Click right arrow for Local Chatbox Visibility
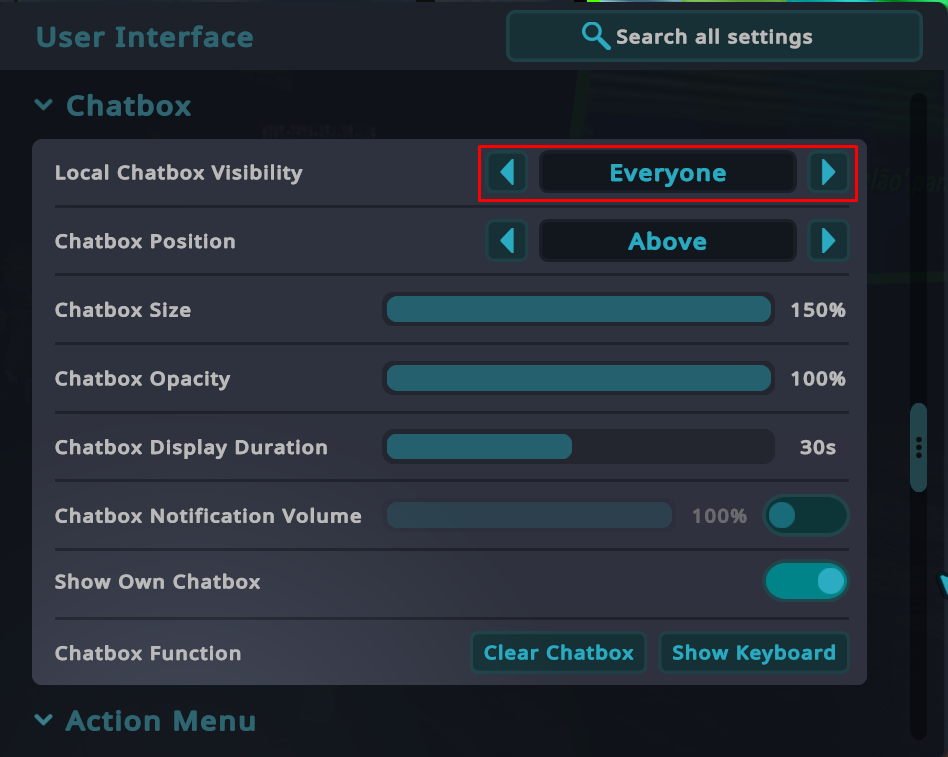Viewport: 948px width, 757px height. pyautogui.click(x=828, y=173)
